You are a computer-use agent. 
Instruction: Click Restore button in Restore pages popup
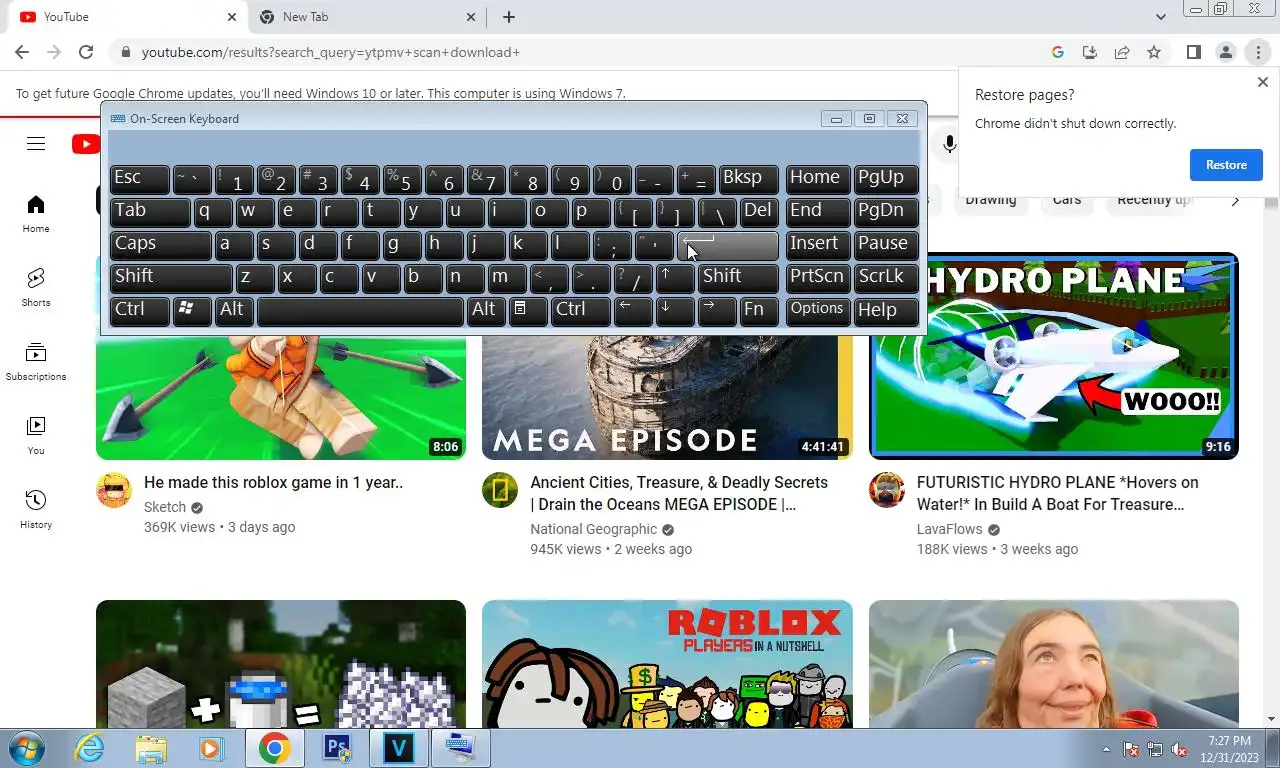tap(1226, 165)
